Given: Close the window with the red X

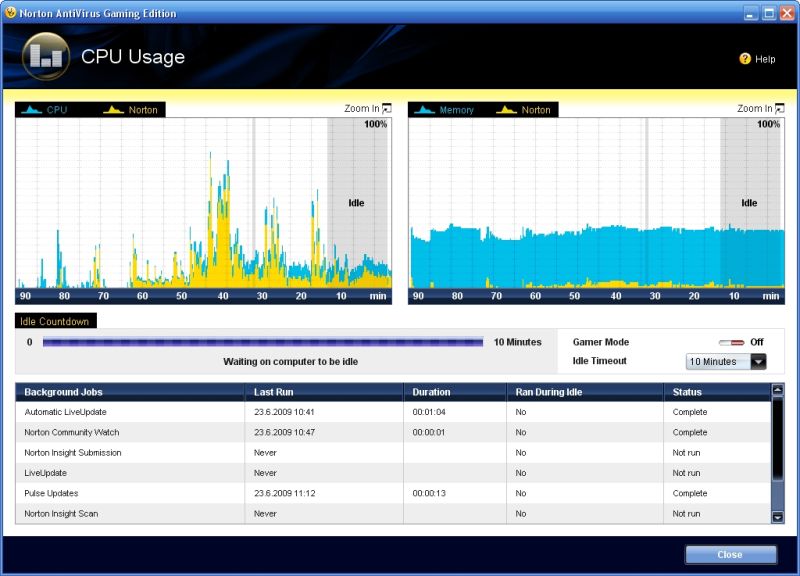Looking at the screenshot, I should click(787, 13).
